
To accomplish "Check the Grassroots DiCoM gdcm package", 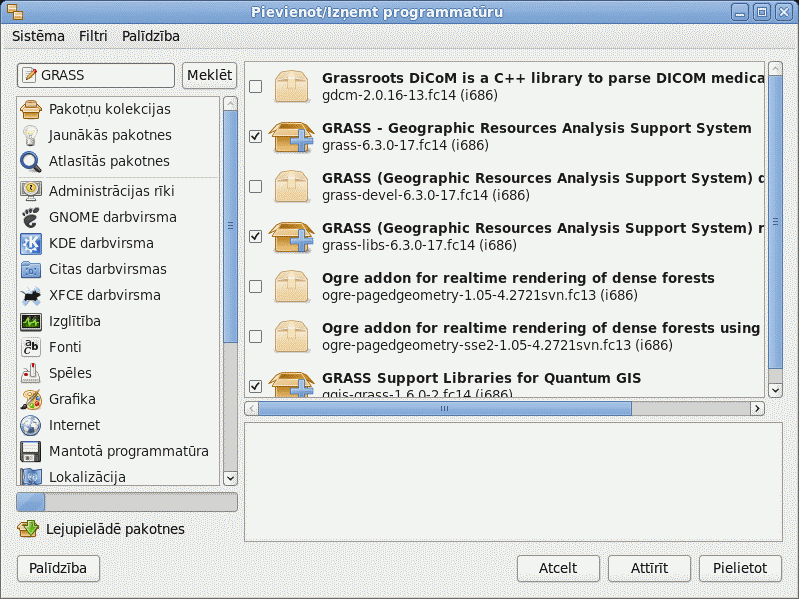I will click(255, 87).
